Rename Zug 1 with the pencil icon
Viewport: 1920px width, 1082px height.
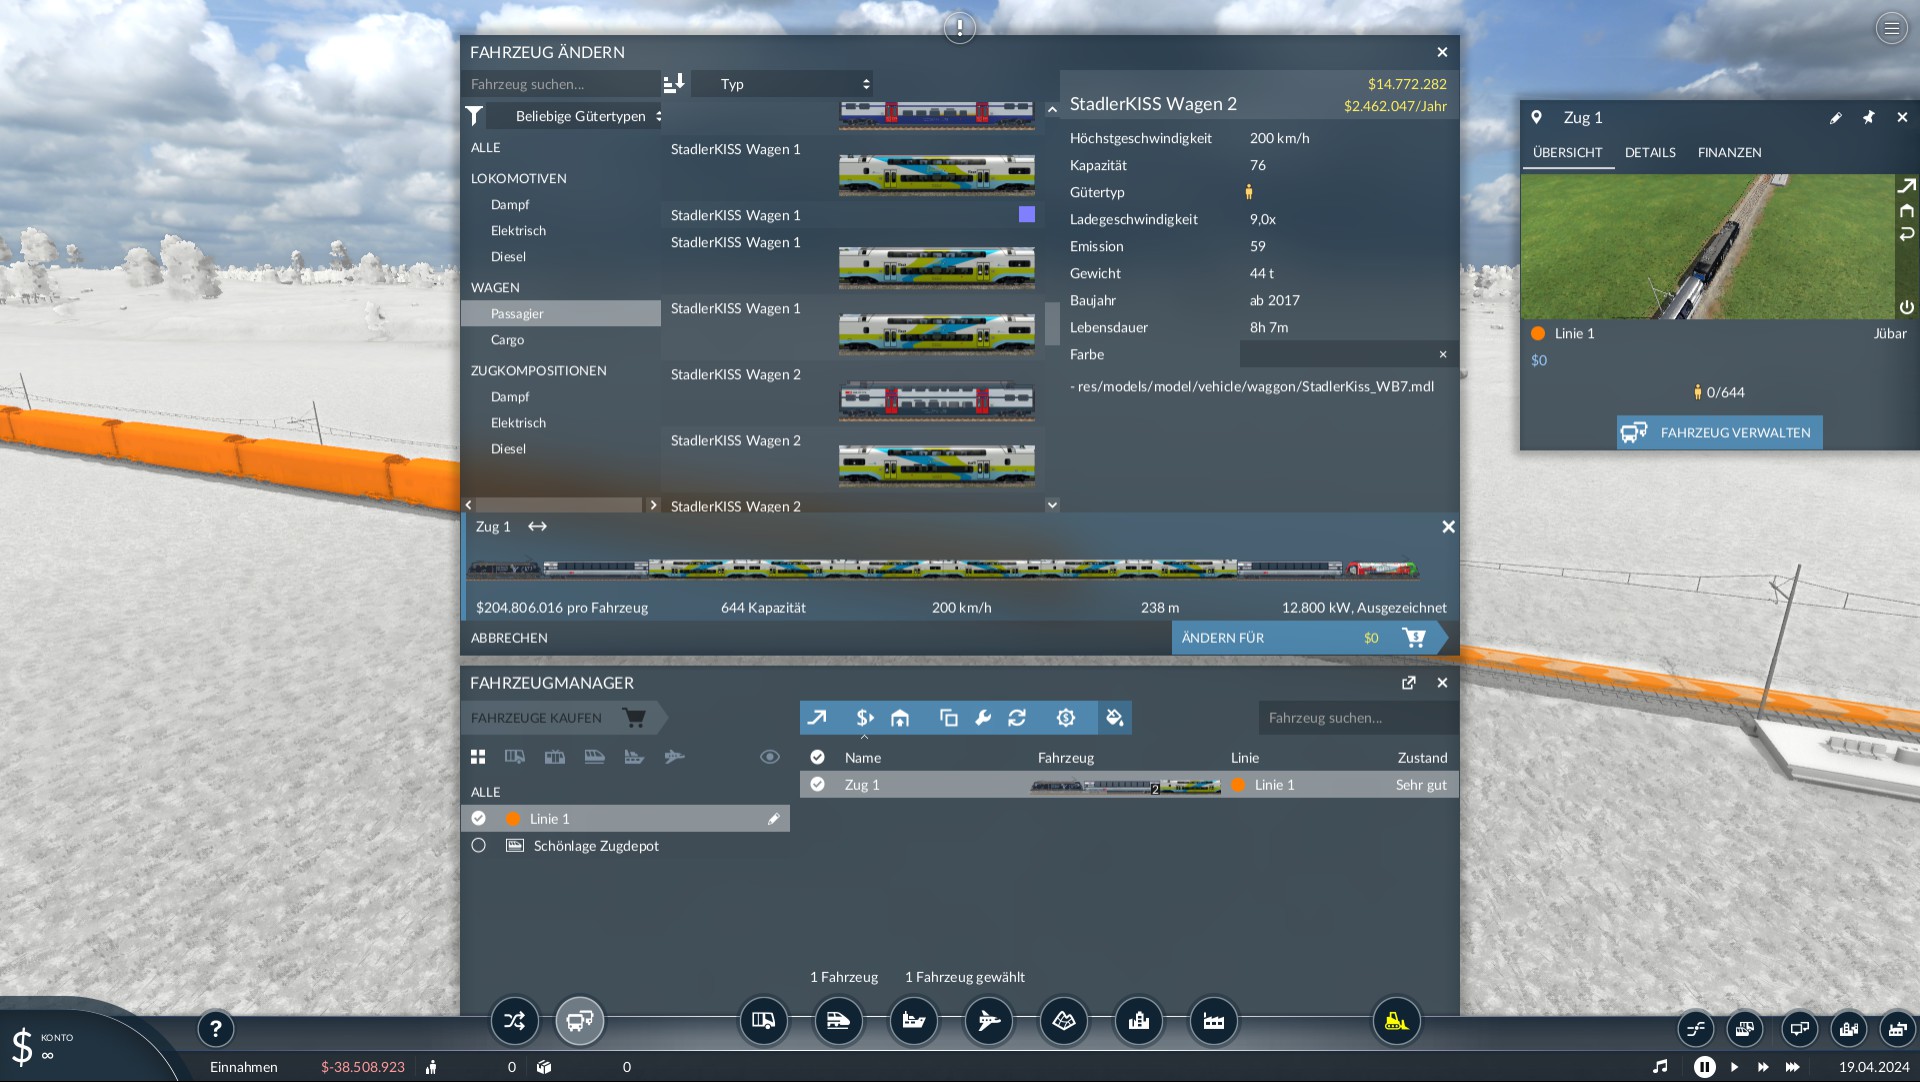1836,118
